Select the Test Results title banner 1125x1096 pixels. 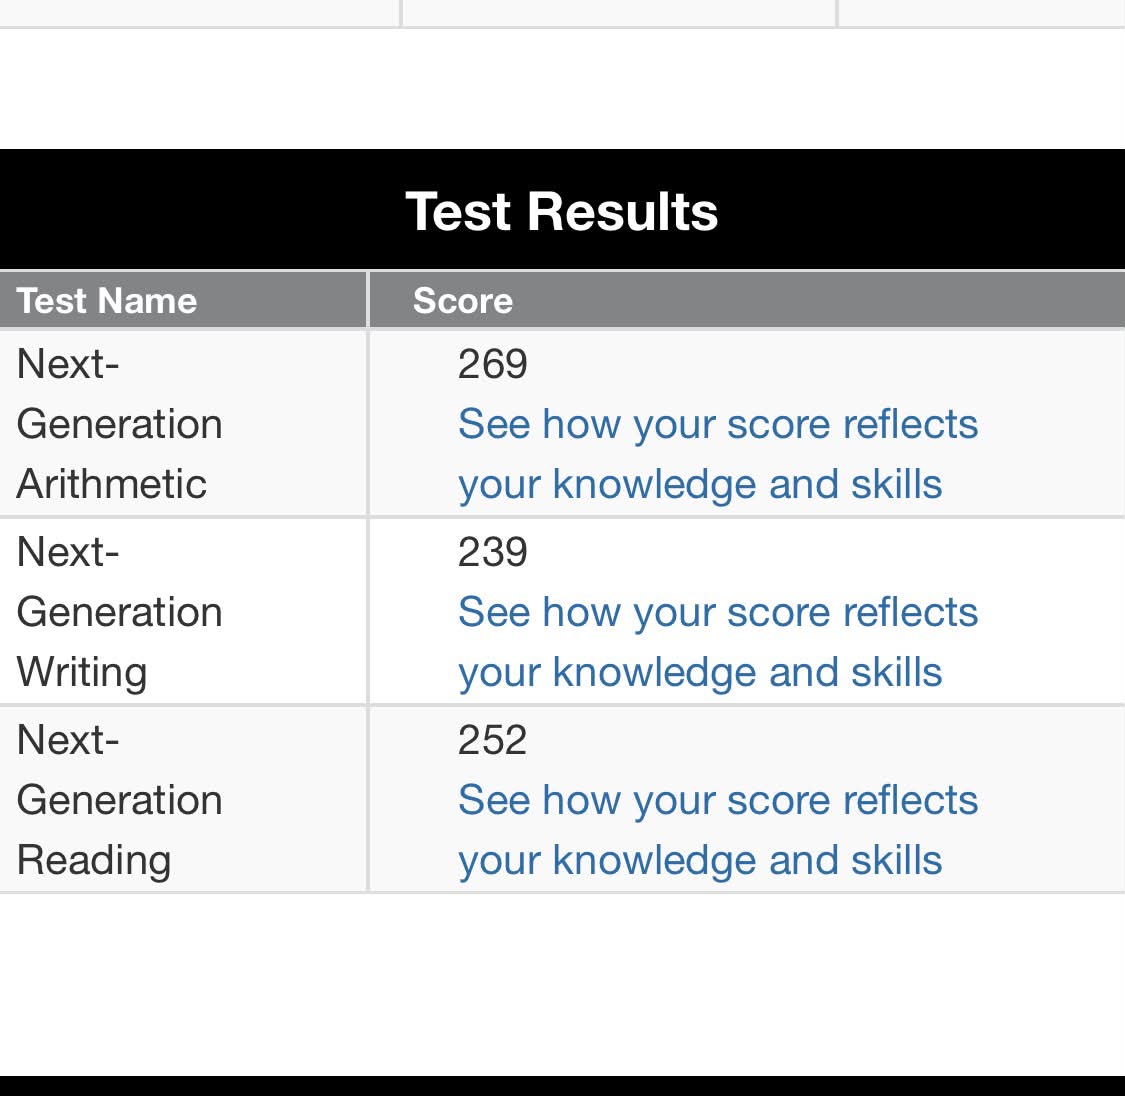point(562,209)
